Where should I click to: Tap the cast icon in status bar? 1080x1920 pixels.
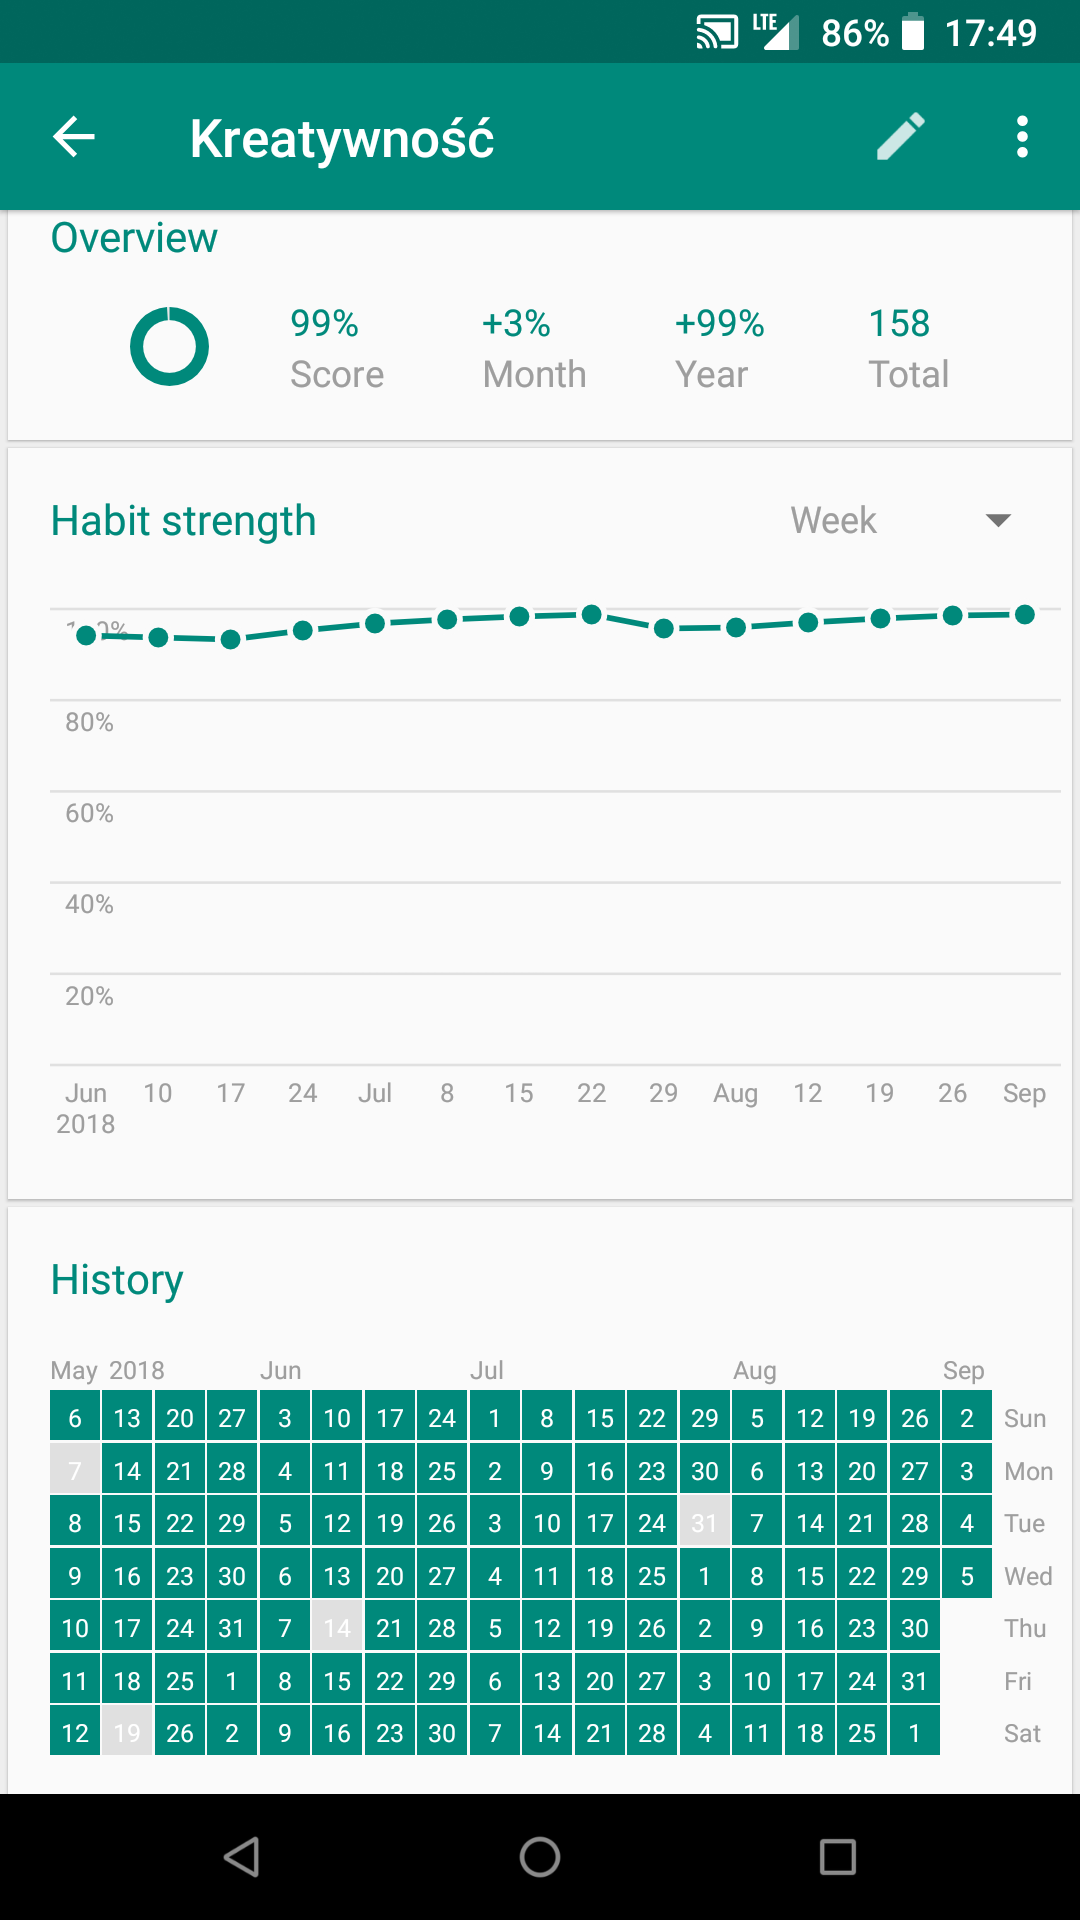[x=716, y=33]
